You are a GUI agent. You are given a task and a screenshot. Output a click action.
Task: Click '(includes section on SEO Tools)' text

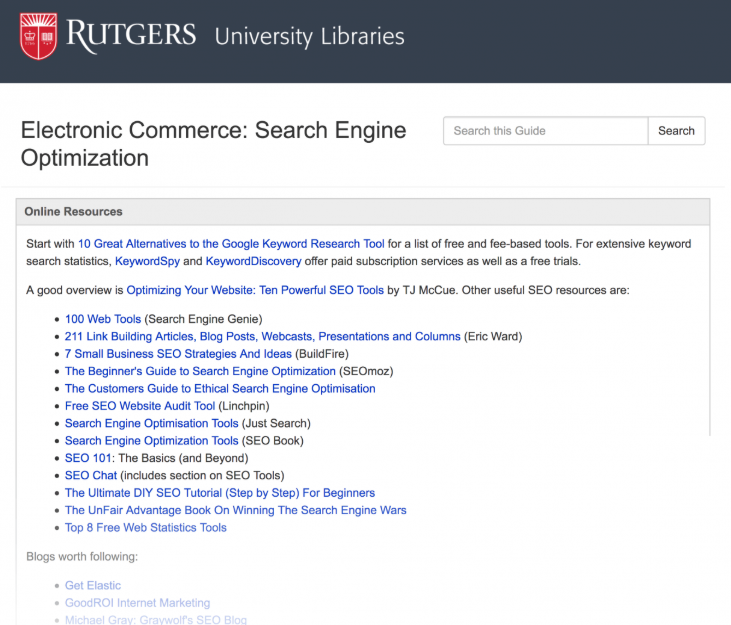(x=202, y=475)
